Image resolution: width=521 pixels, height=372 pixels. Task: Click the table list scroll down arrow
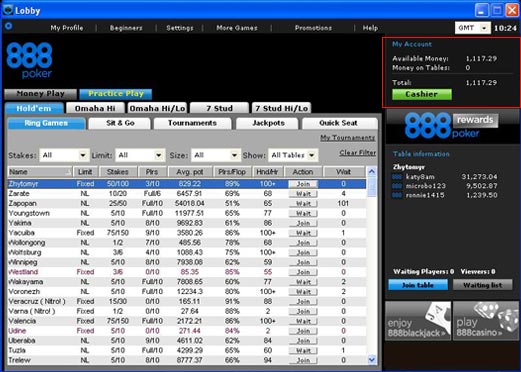(372, 359)
